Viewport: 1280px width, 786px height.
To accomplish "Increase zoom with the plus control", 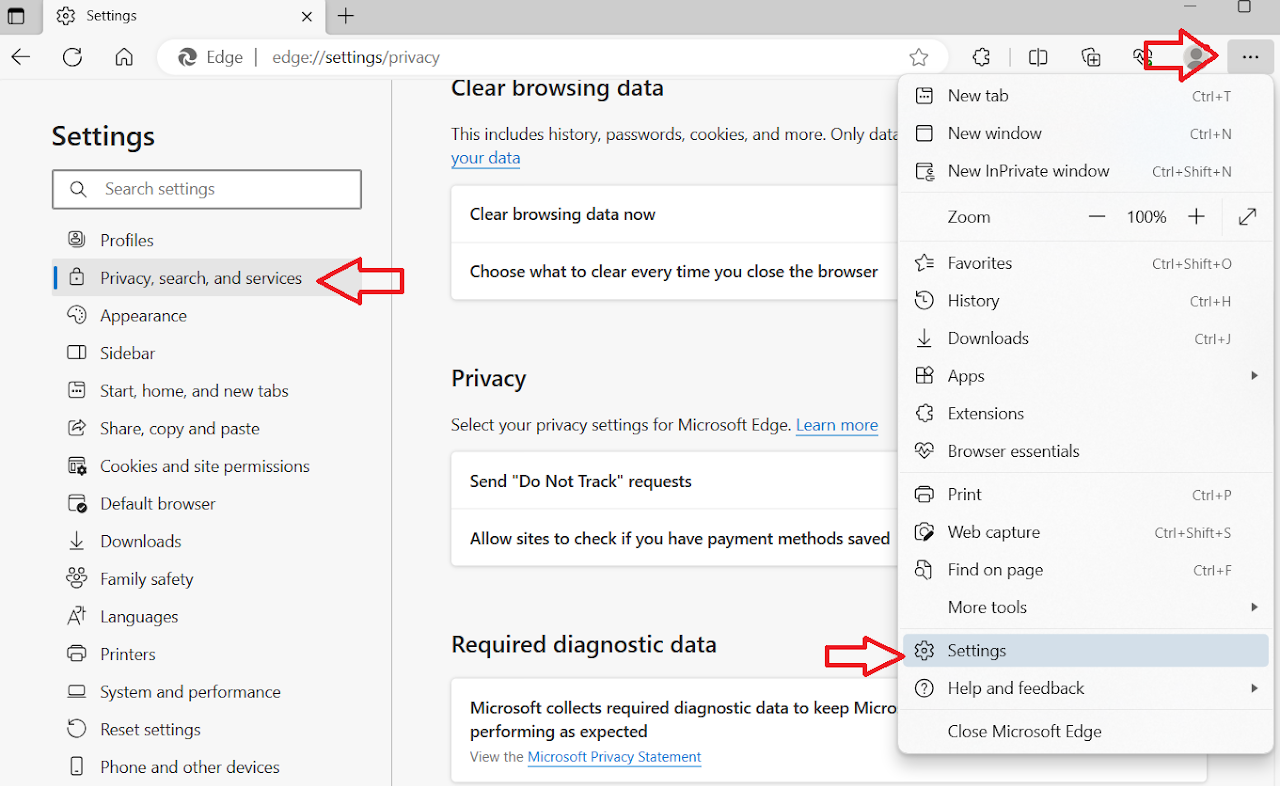I will [1196, 216].
